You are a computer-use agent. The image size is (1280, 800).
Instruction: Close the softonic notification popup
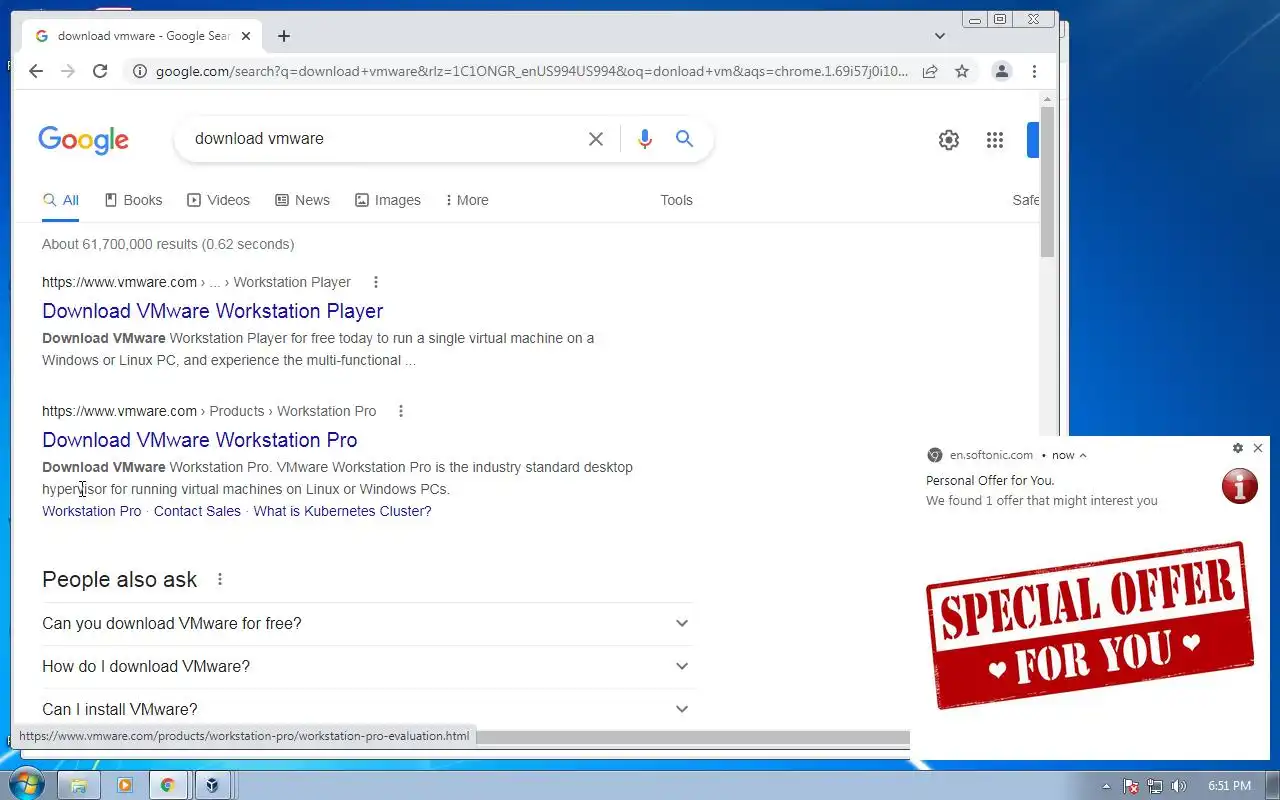[1258, 448]
